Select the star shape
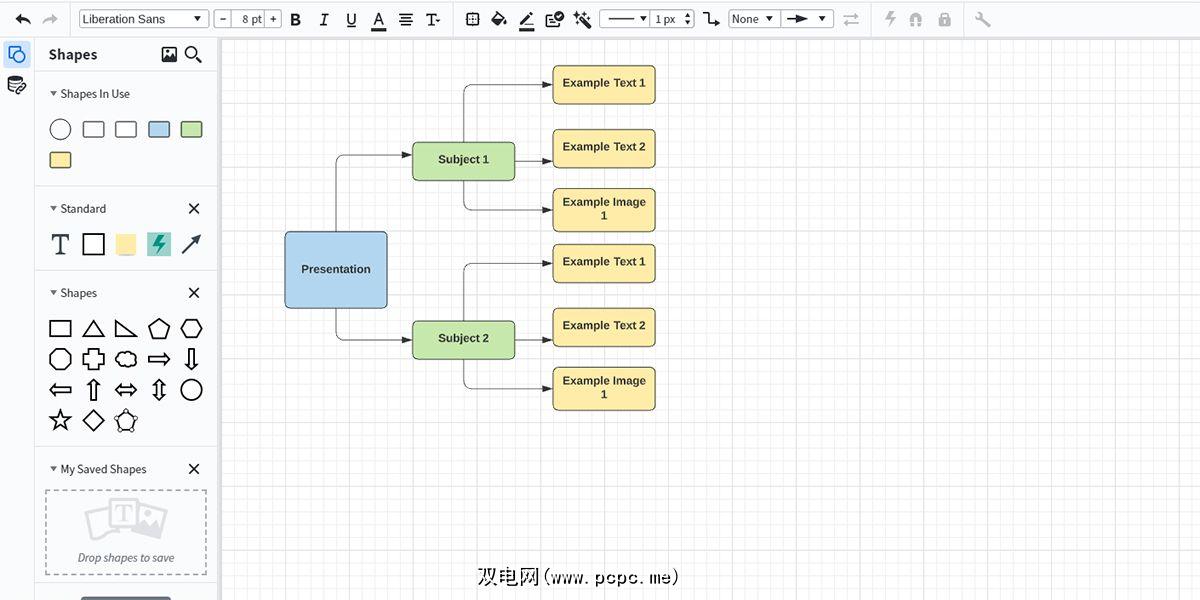Viewport: 1200px width, 600px height. [60, 420]
